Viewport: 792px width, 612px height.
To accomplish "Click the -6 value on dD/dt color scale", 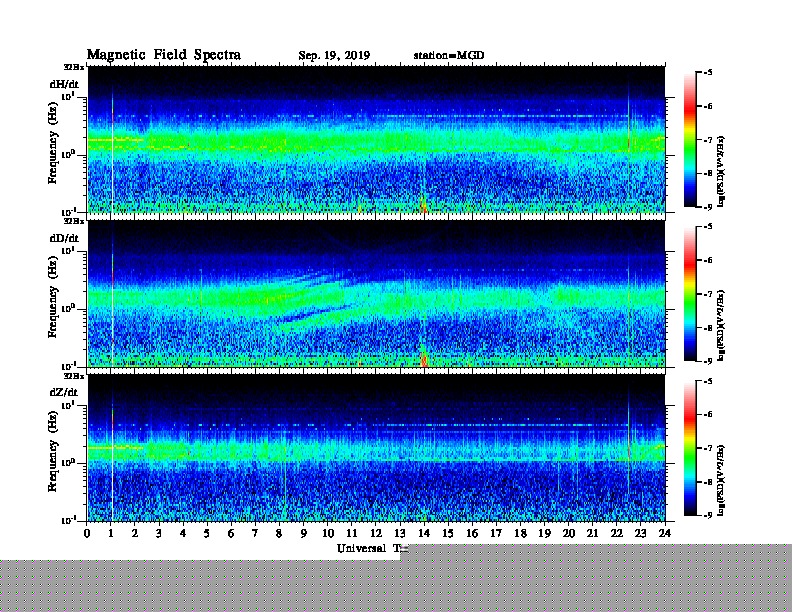I will point(708,261).
